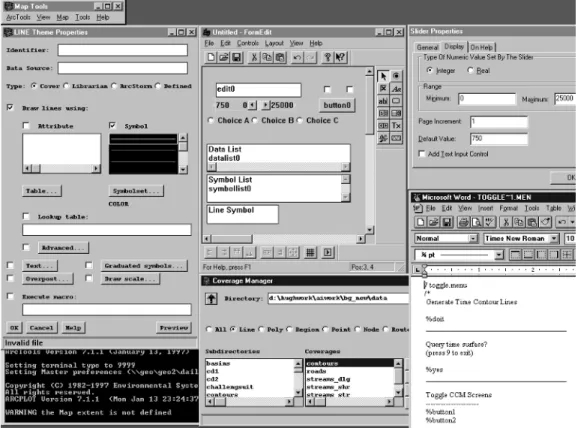Click symbol list scroll down arrow in LINE Theme
This screenshot has width=578, height=428.
183,170
